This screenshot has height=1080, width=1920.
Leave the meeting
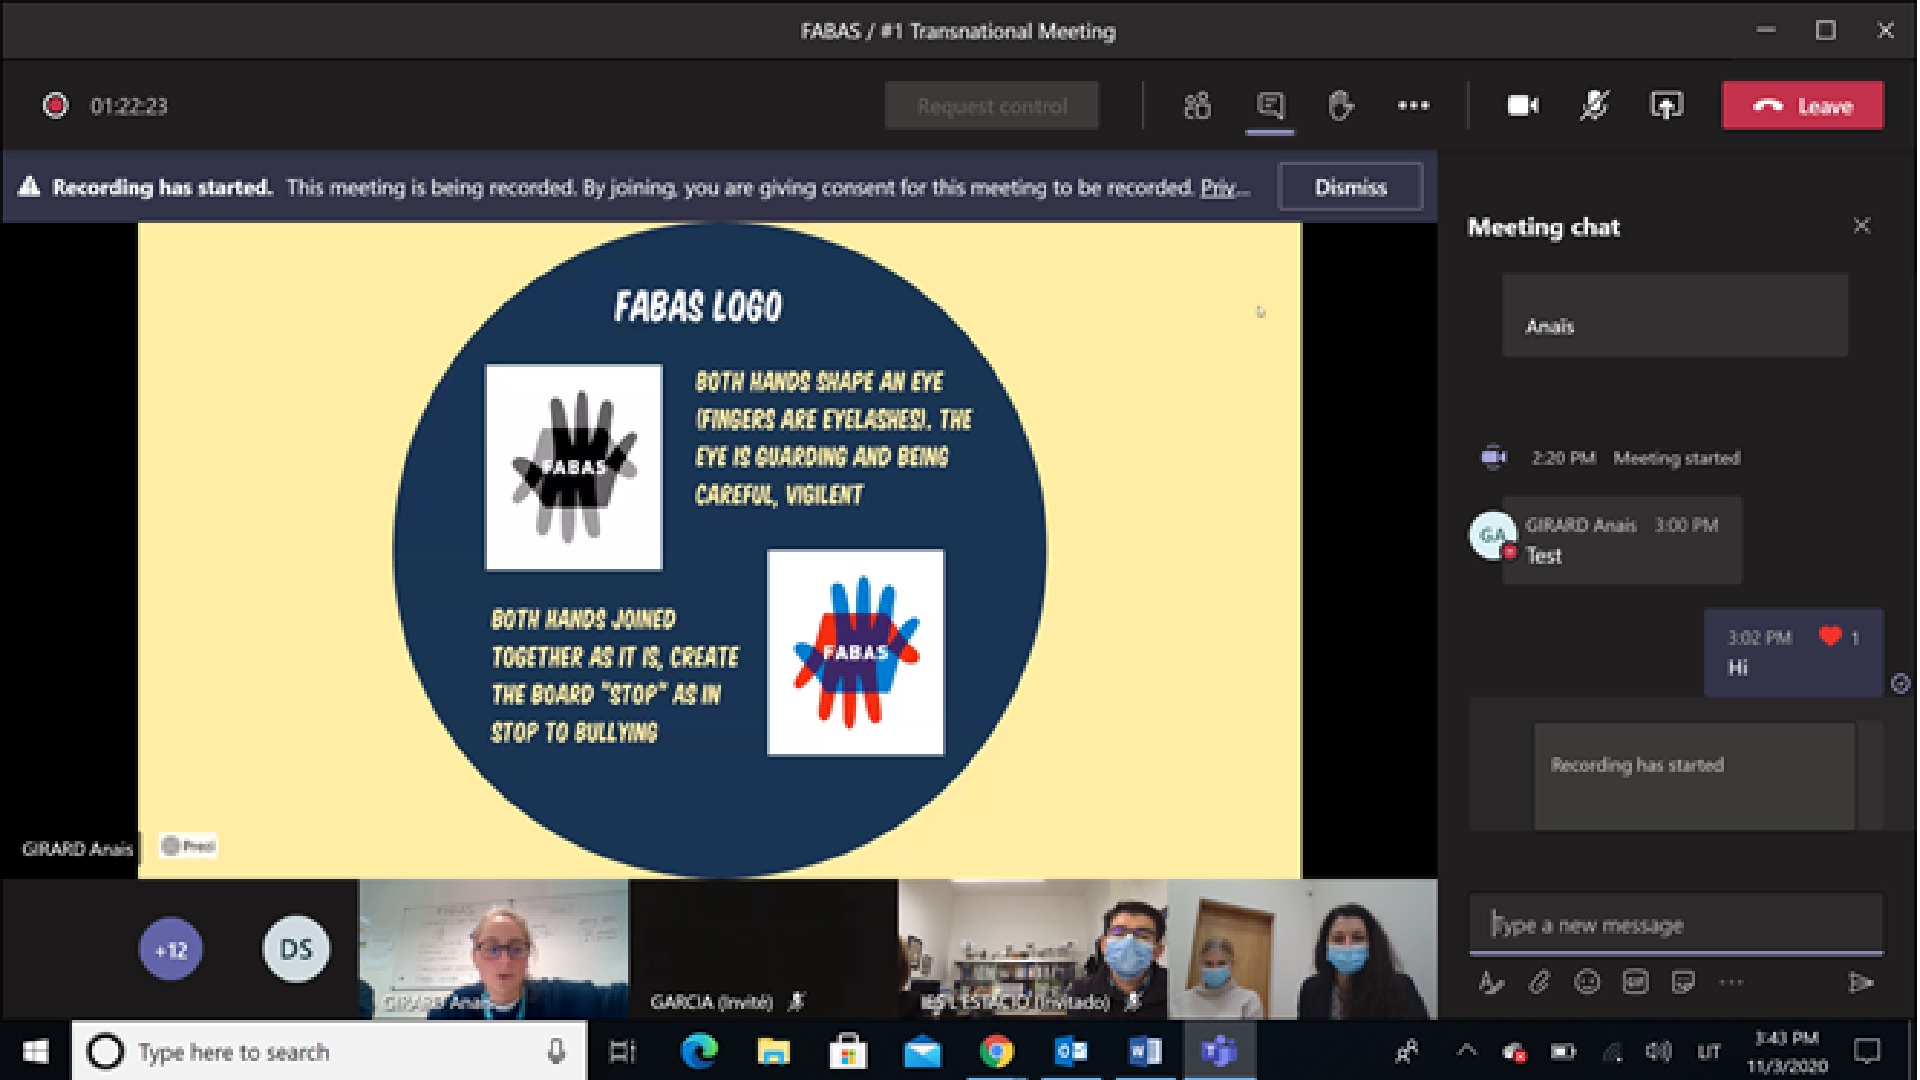point(1803,105)
